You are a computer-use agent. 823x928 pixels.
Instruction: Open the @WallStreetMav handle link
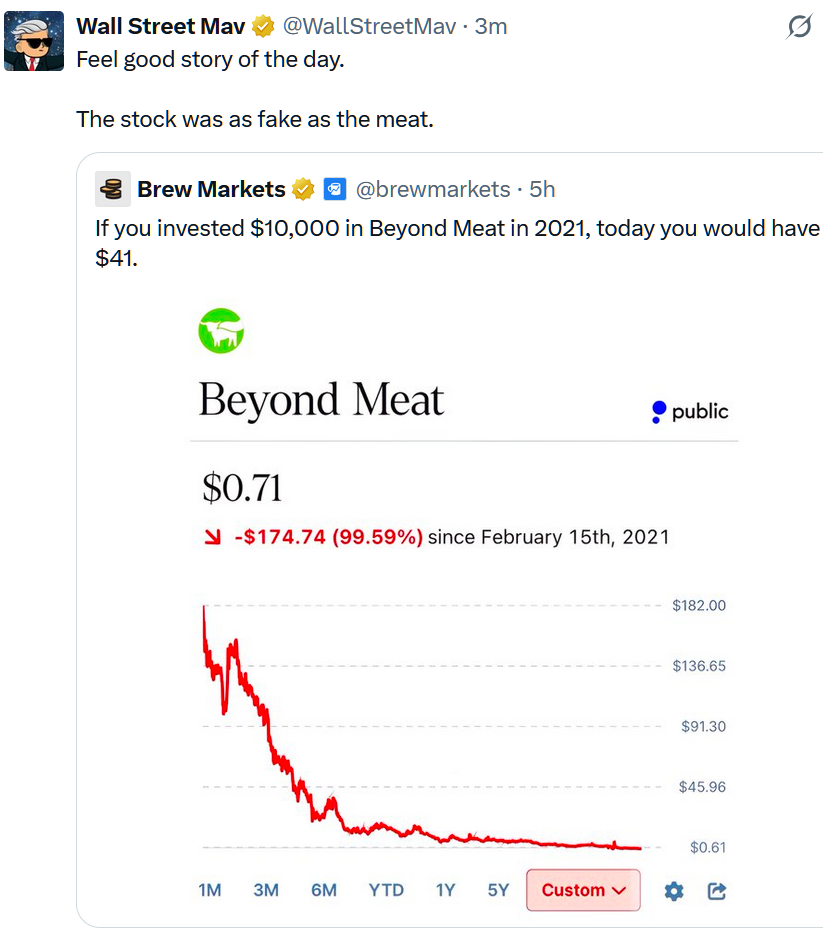370,26
